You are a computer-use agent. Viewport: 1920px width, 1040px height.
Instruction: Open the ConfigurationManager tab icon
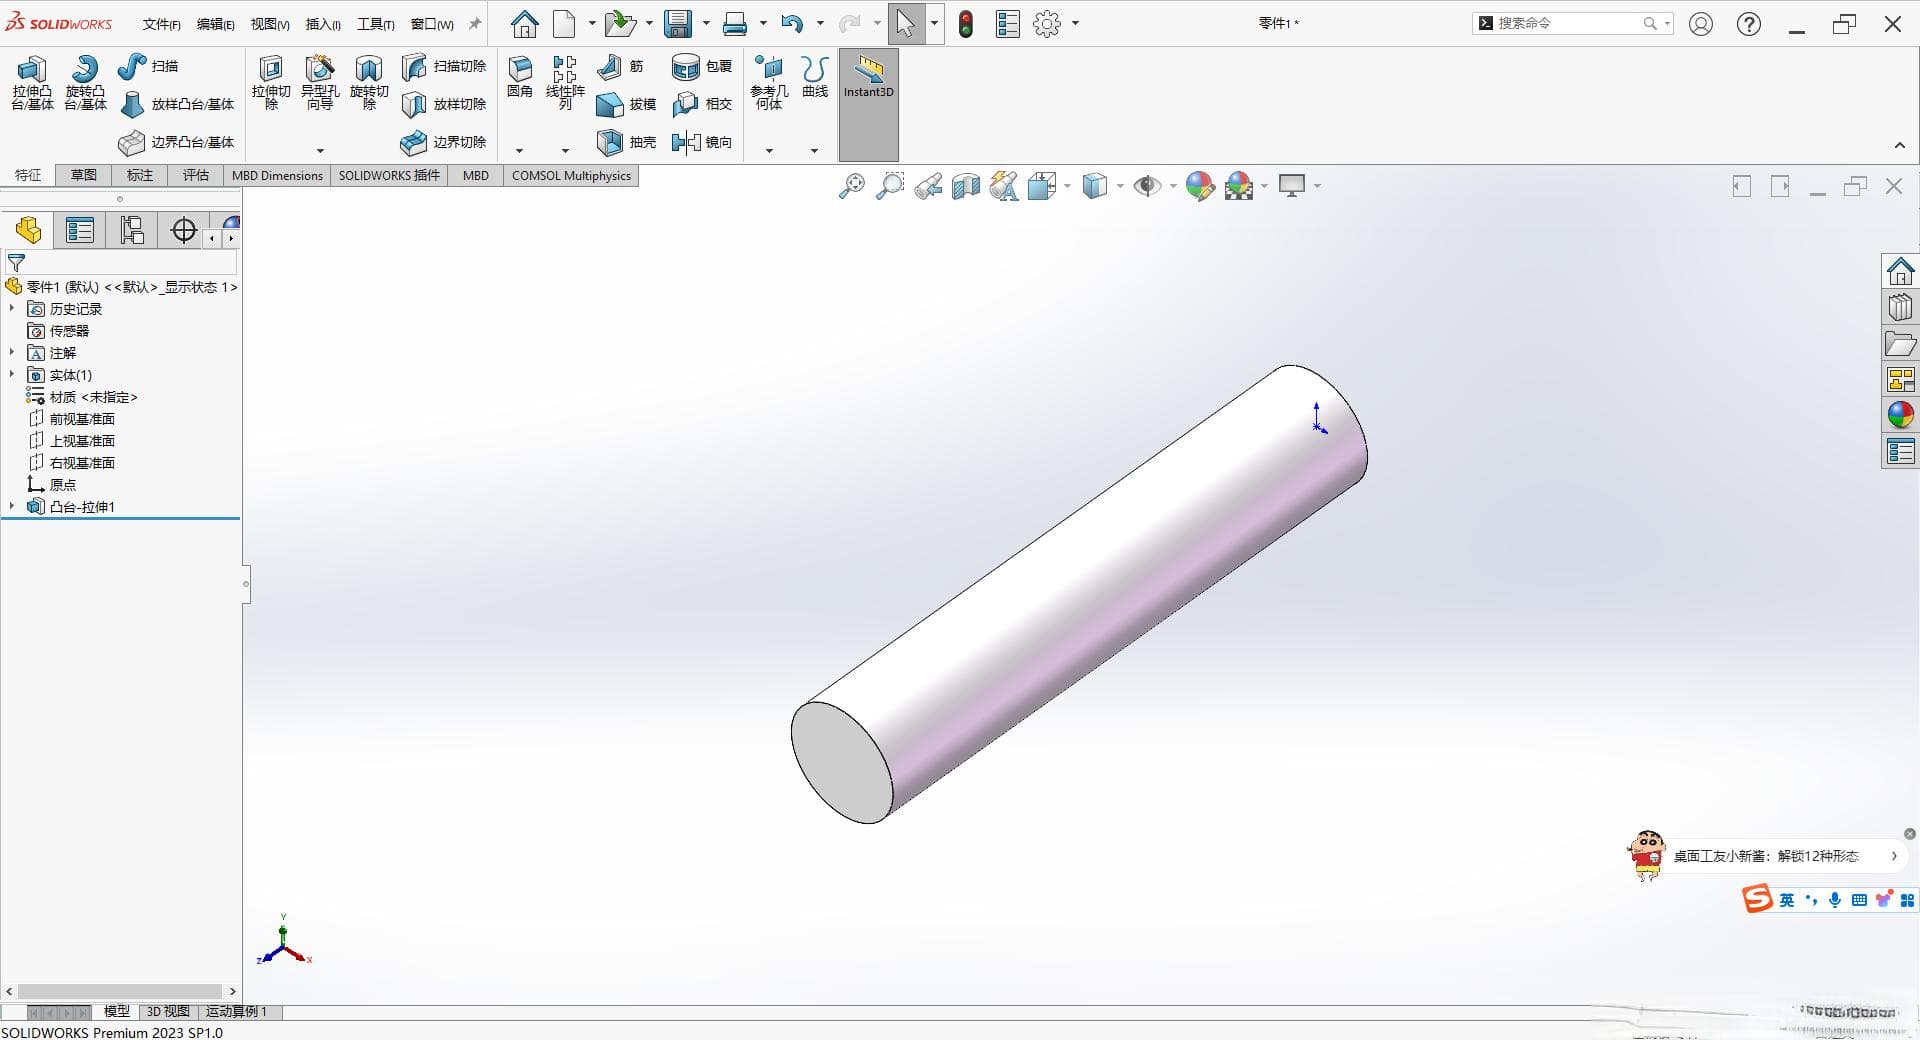(132, 231)
